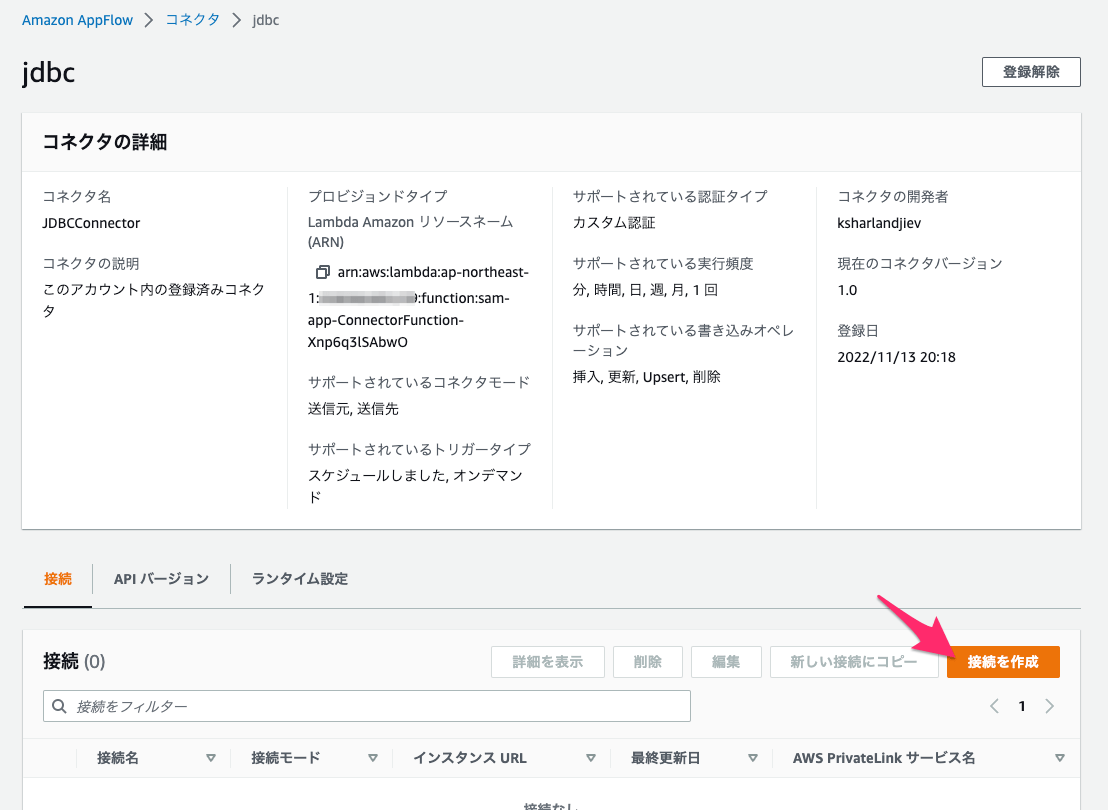The image size is (1108, 810).
Task: Click the left pagination chevron
Action: point(993,705)
